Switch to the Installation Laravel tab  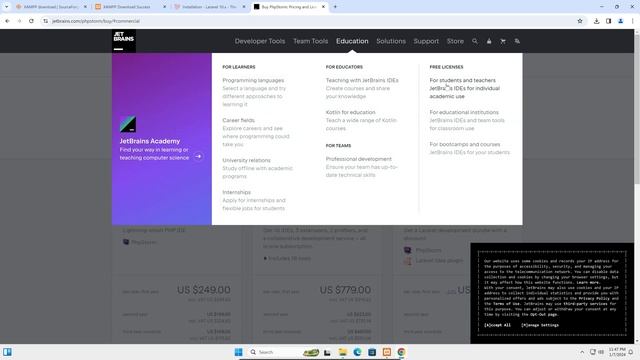(x=210, y=7)
